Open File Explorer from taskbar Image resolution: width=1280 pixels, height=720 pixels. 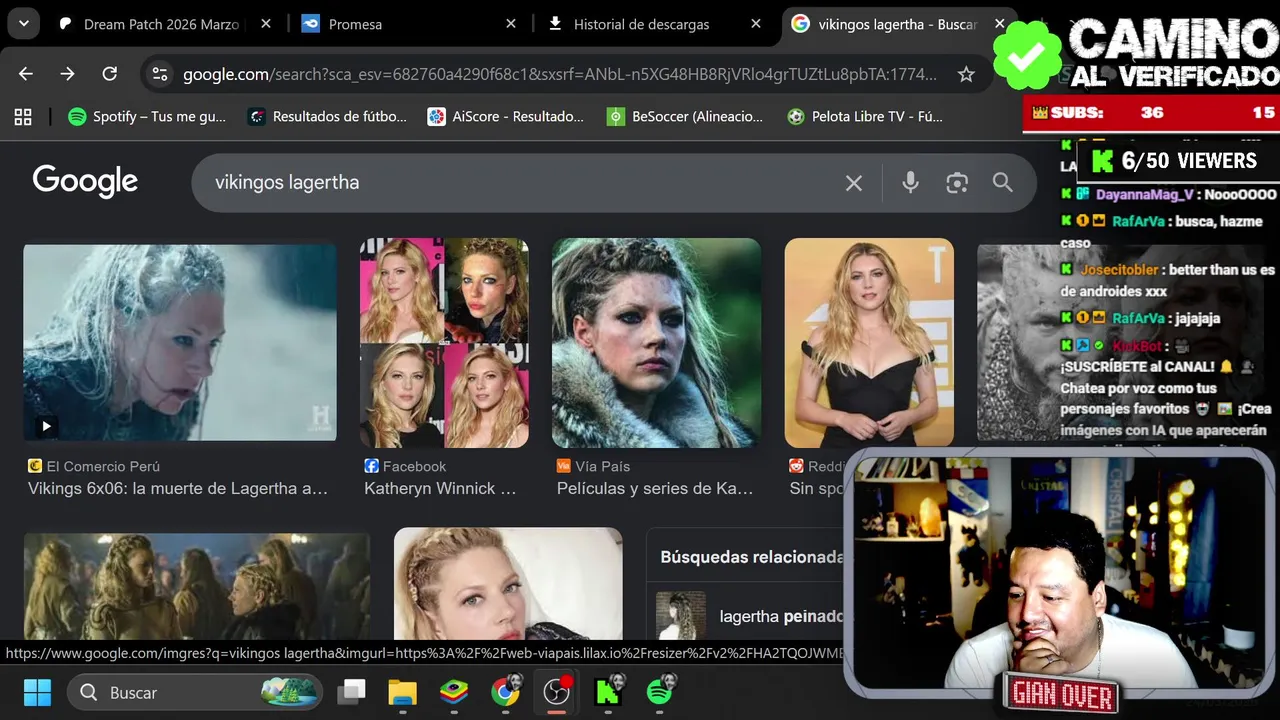pyautogui.click(x=402, y=692)
